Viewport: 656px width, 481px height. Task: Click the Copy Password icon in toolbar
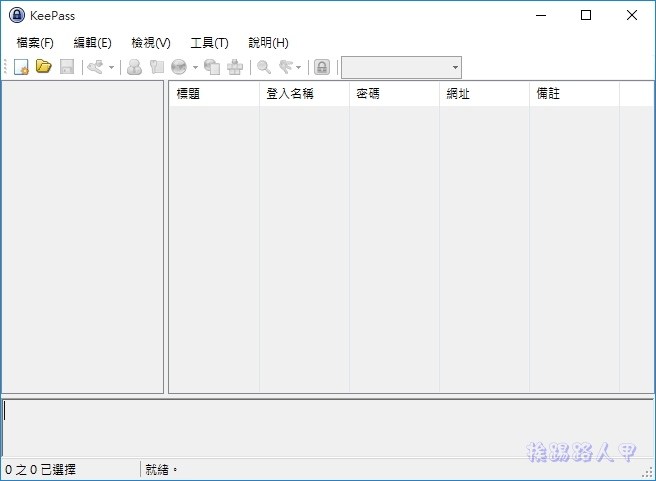pyautogui.click(x=157, y=67)
